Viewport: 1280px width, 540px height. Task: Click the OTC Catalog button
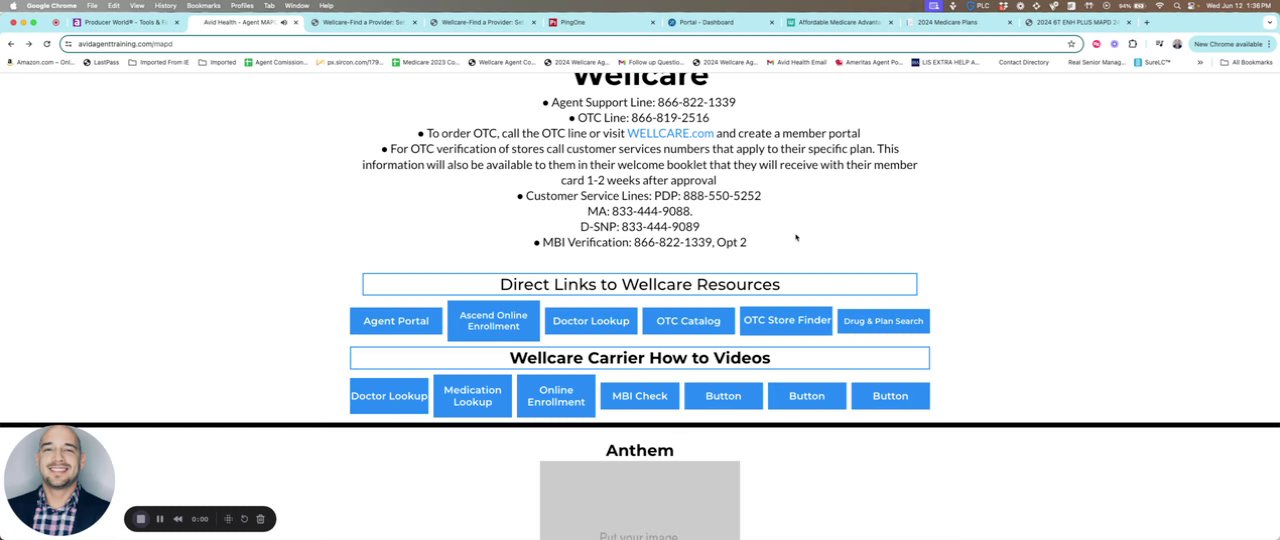tap(688, 321)
